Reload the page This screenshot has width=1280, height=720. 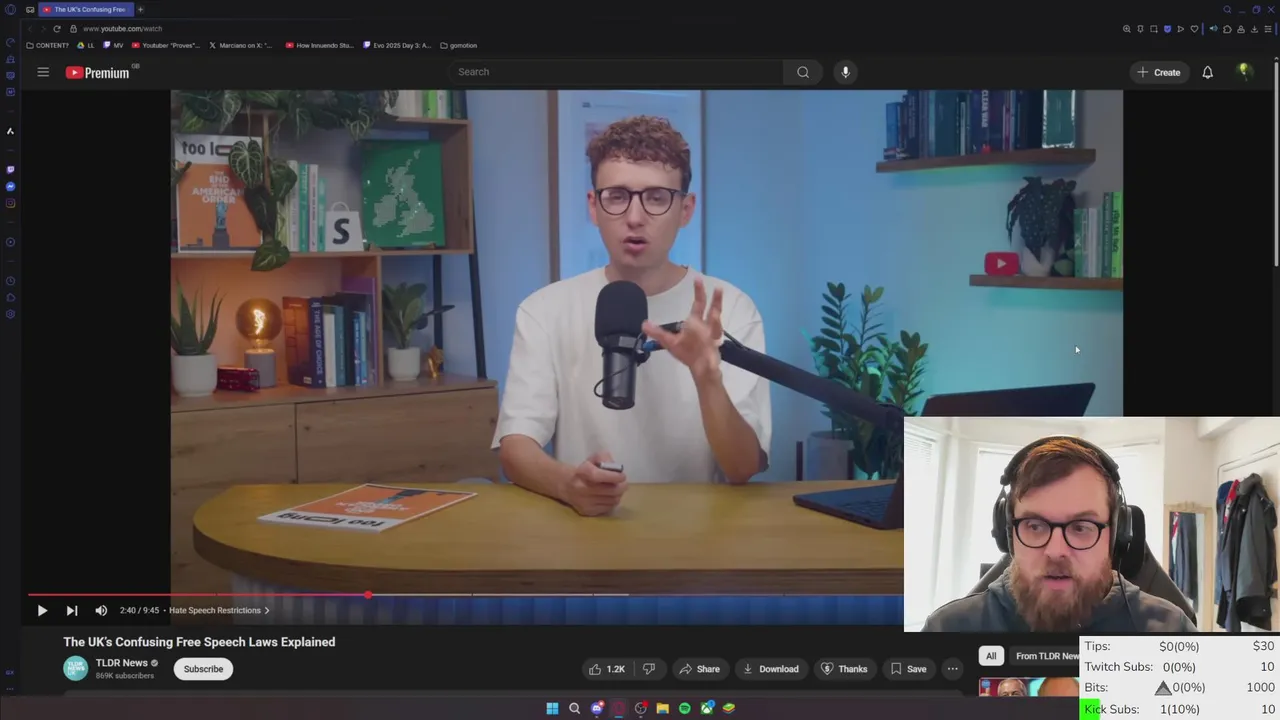click(57, 29)
